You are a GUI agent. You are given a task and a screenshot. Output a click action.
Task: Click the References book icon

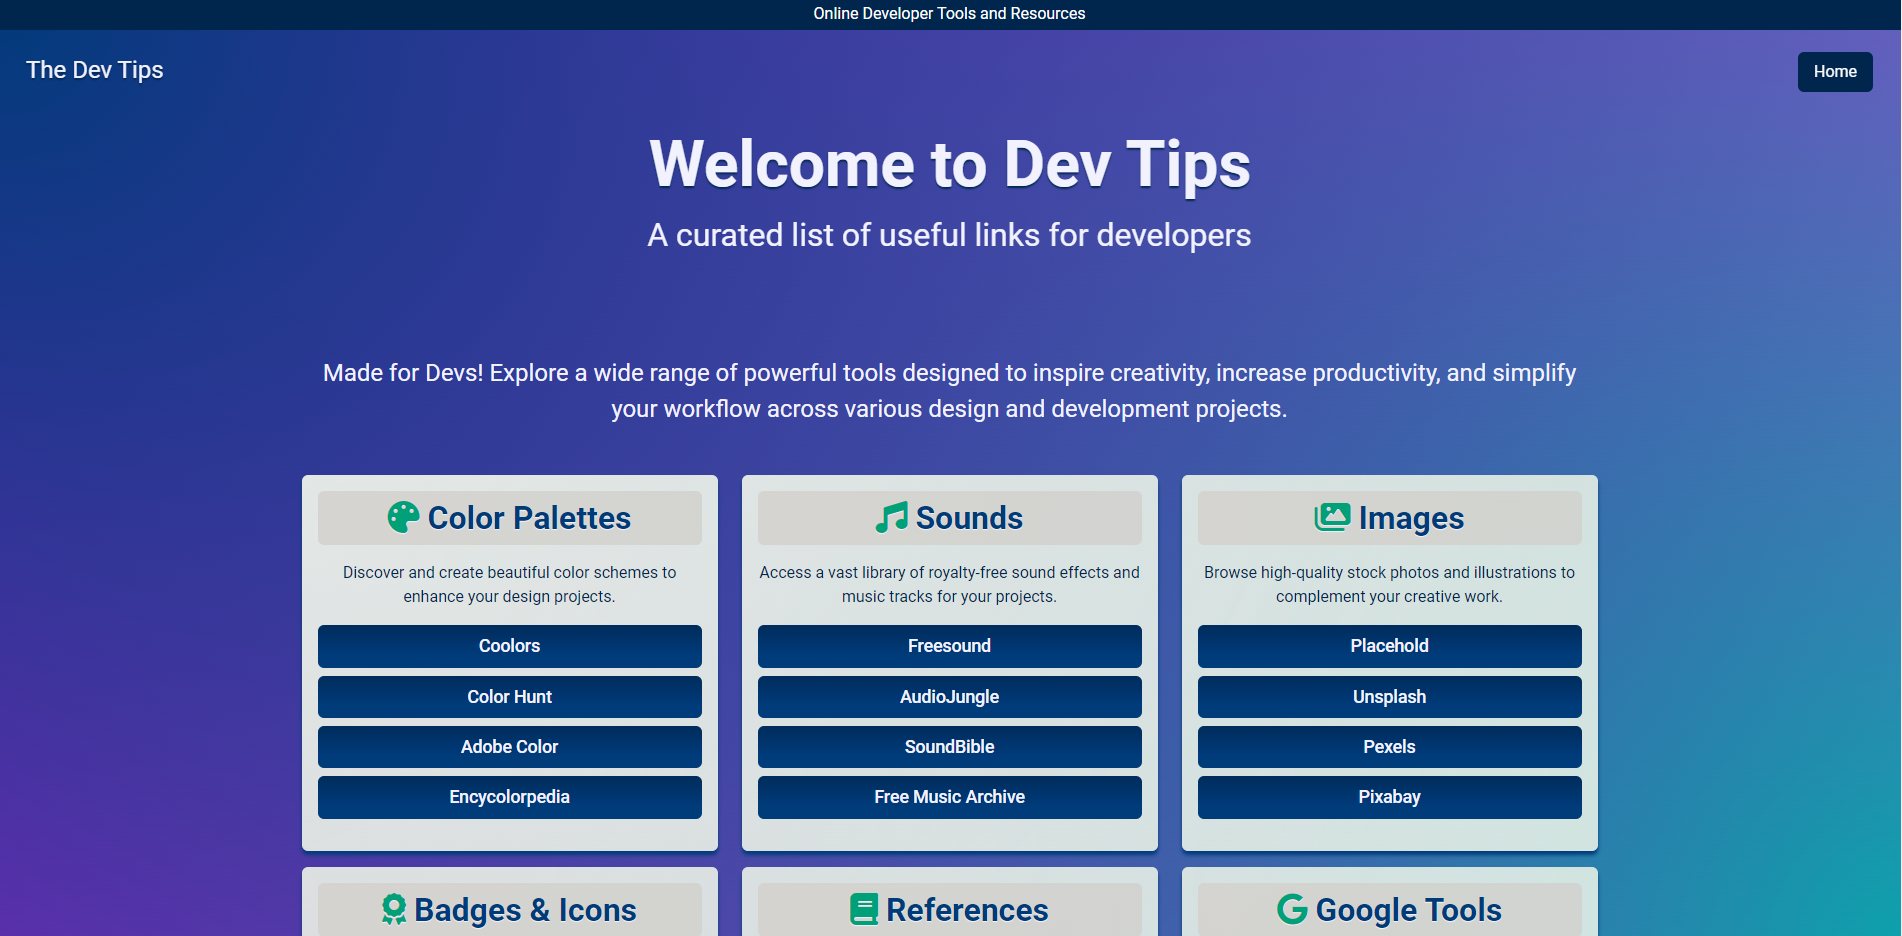[864, 909]
